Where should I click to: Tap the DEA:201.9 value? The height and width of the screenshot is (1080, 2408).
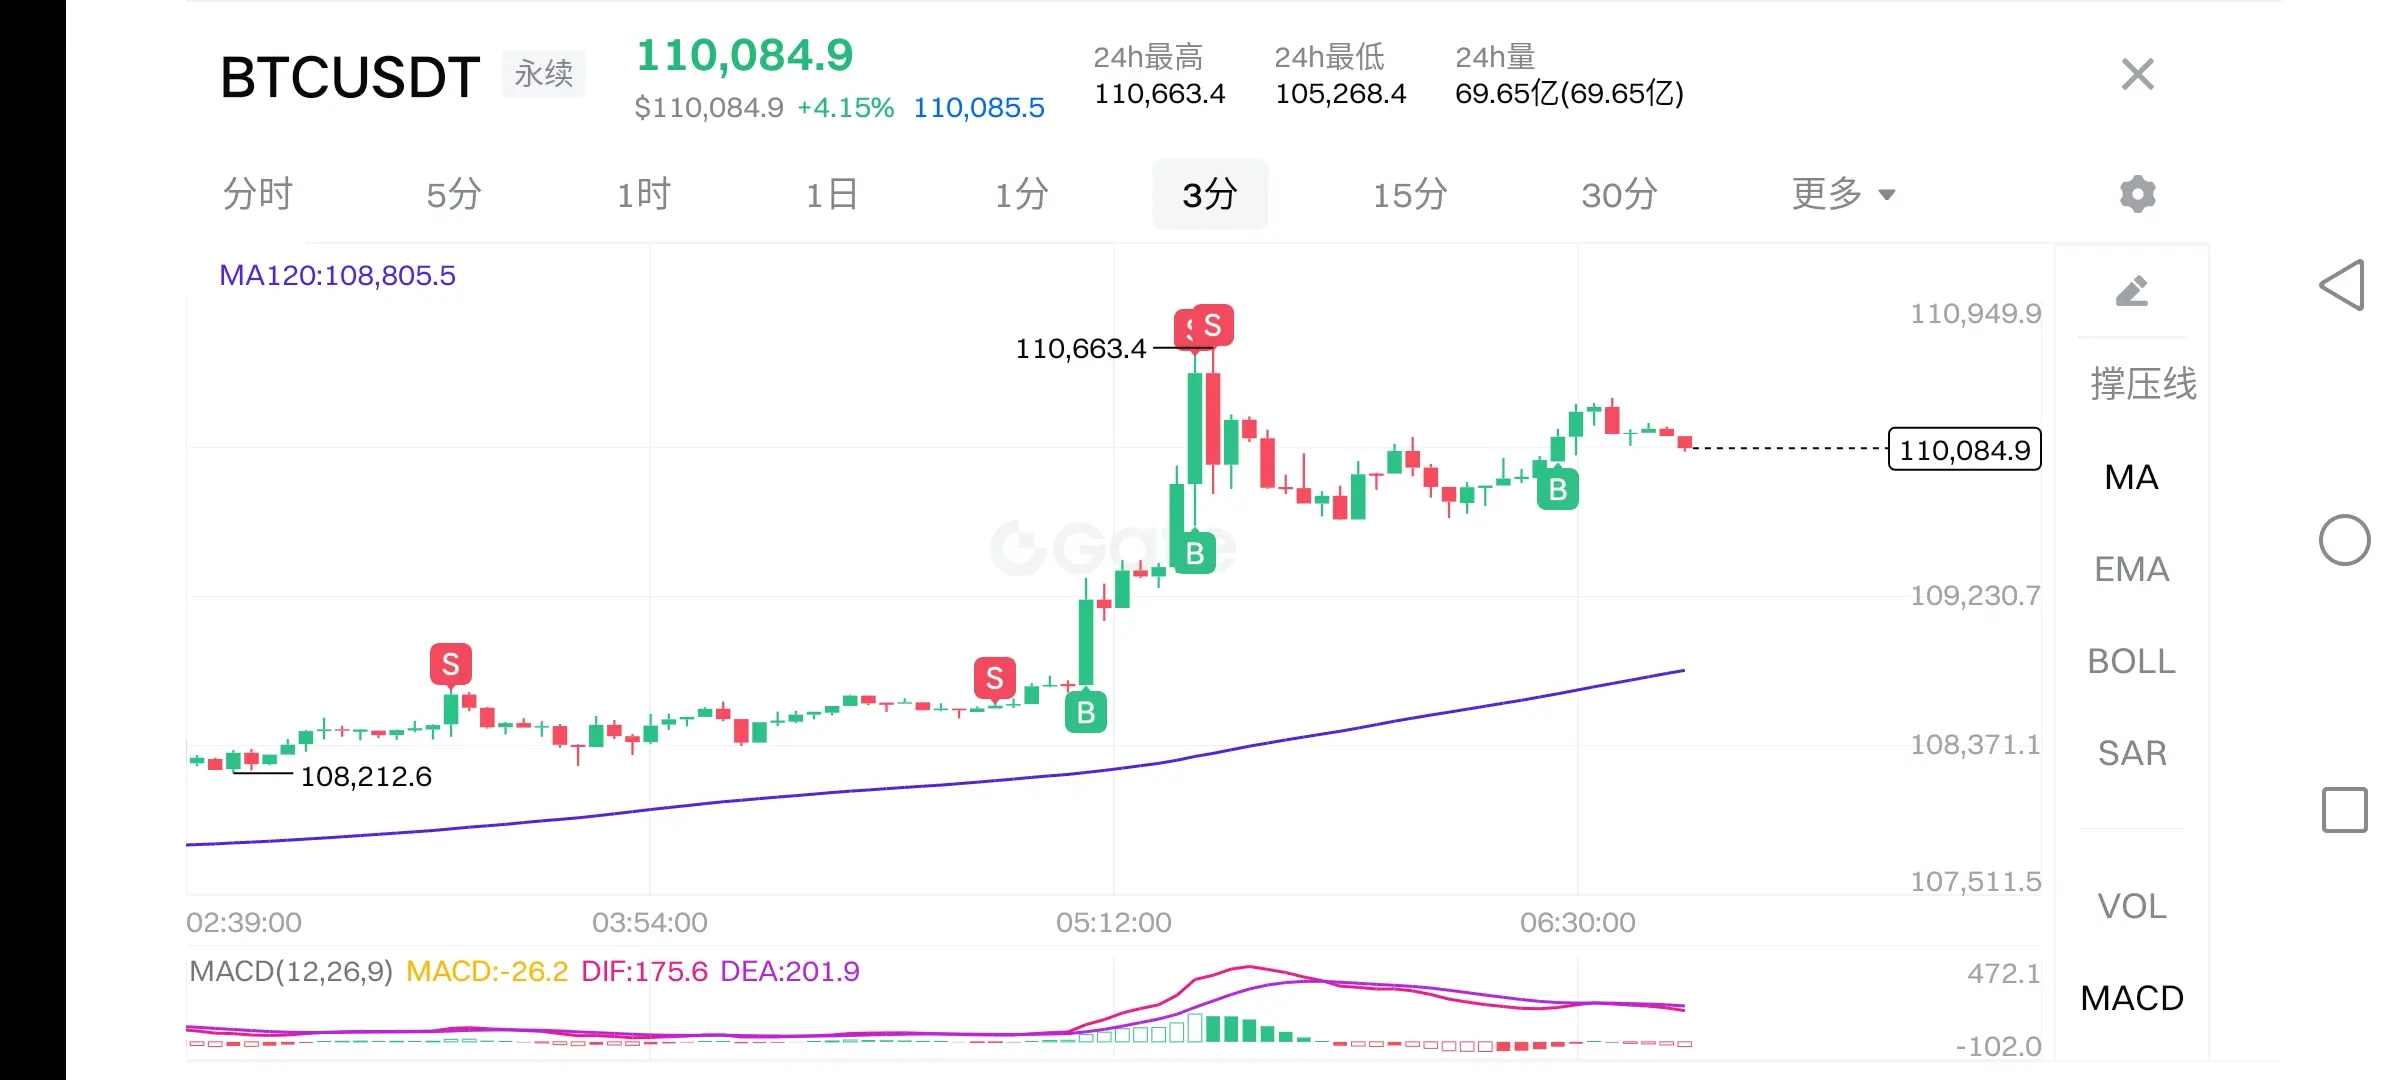790,971
